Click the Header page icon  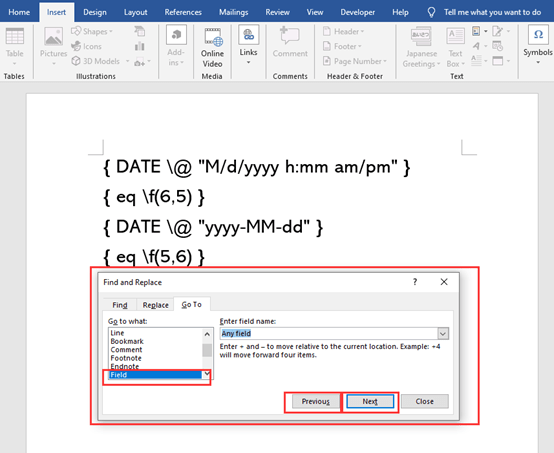point(327,31)
